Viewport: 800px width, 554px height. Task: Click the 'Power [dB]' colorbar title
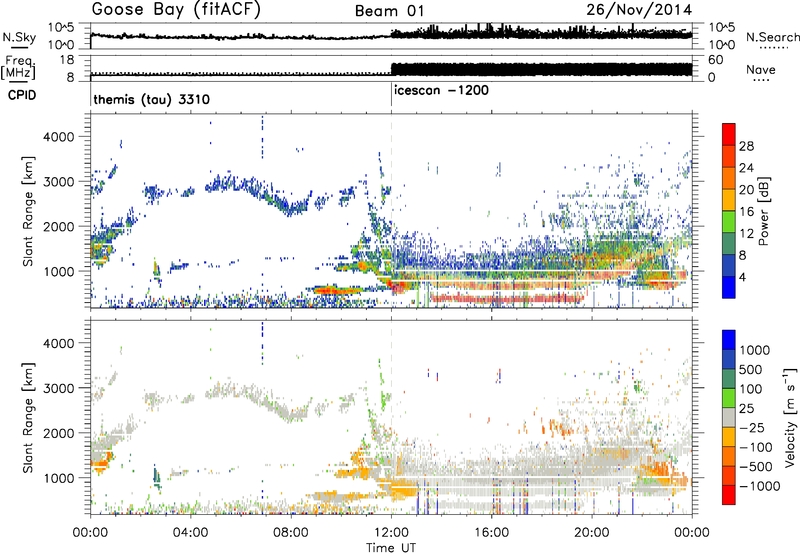click(x=764, y=211)
